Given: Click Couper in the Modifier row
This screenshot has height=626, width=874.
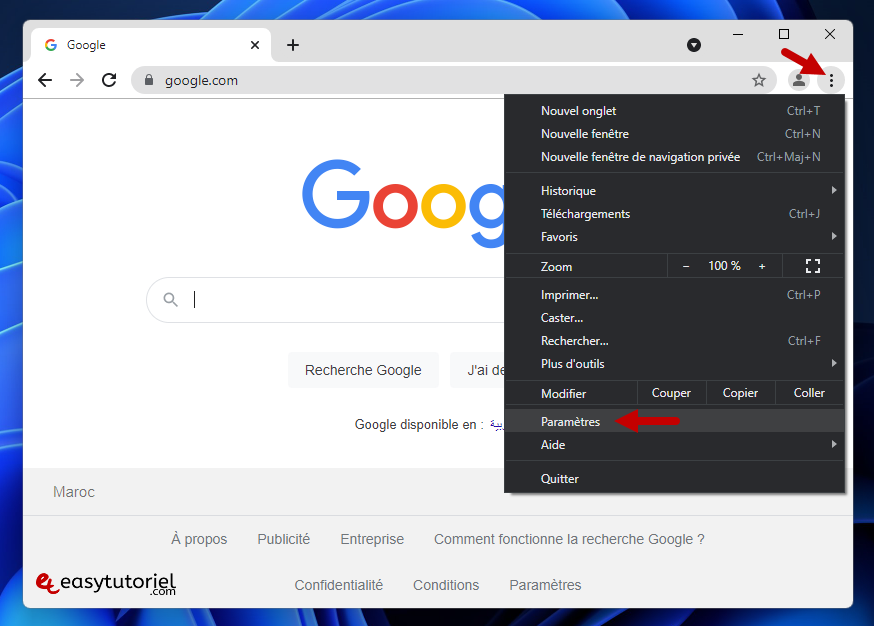Looking at the screenshot, I should click(x=671, y=393).
